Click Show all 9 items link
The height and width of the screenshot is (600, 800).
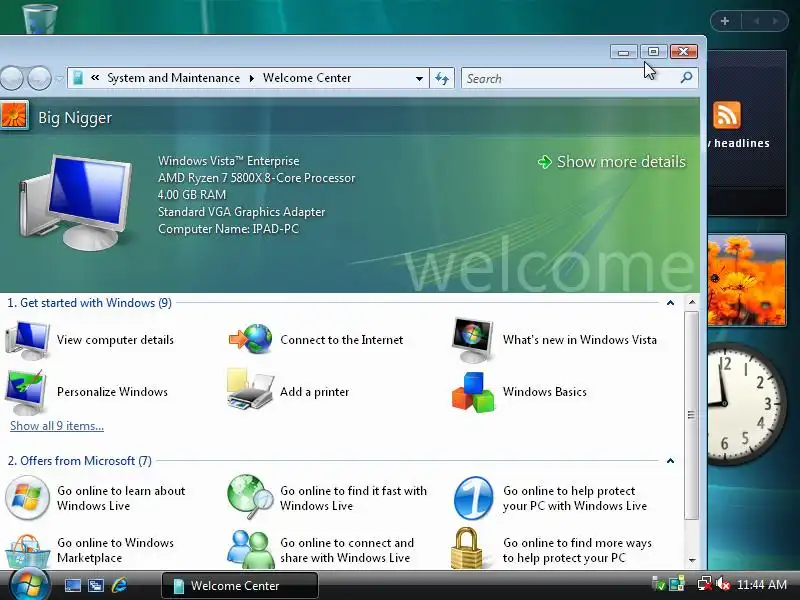pos(57,426)
